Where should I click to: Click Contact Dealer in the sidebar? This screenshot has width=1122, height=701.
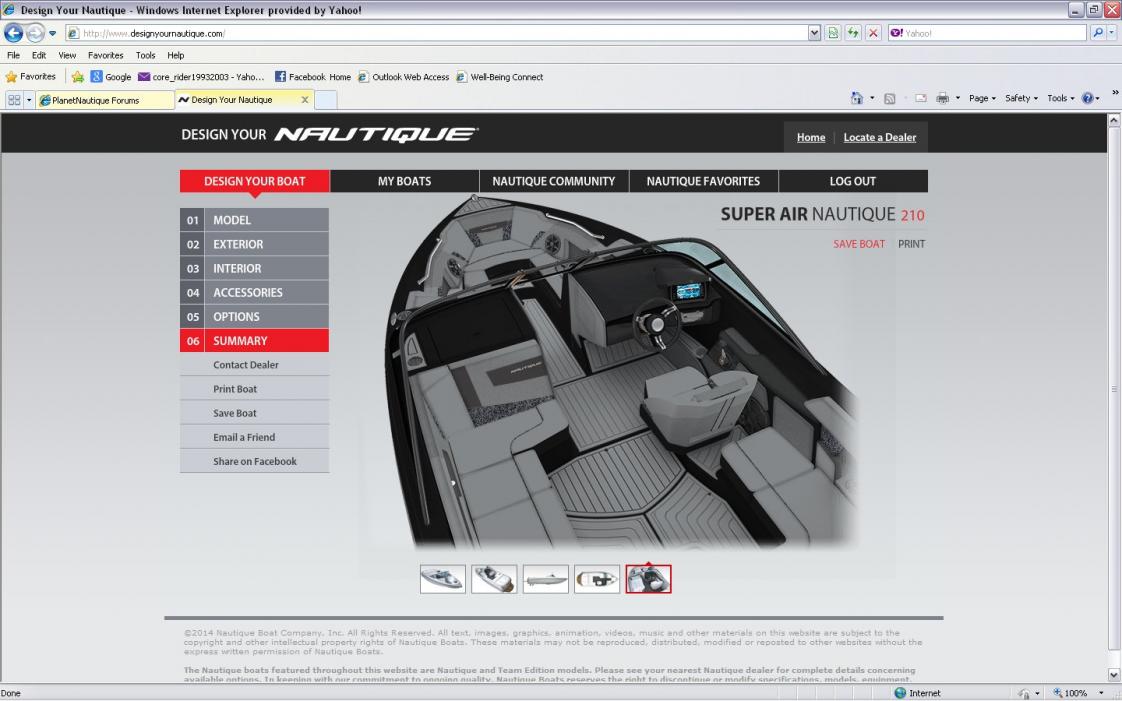[x=254, y=365]
